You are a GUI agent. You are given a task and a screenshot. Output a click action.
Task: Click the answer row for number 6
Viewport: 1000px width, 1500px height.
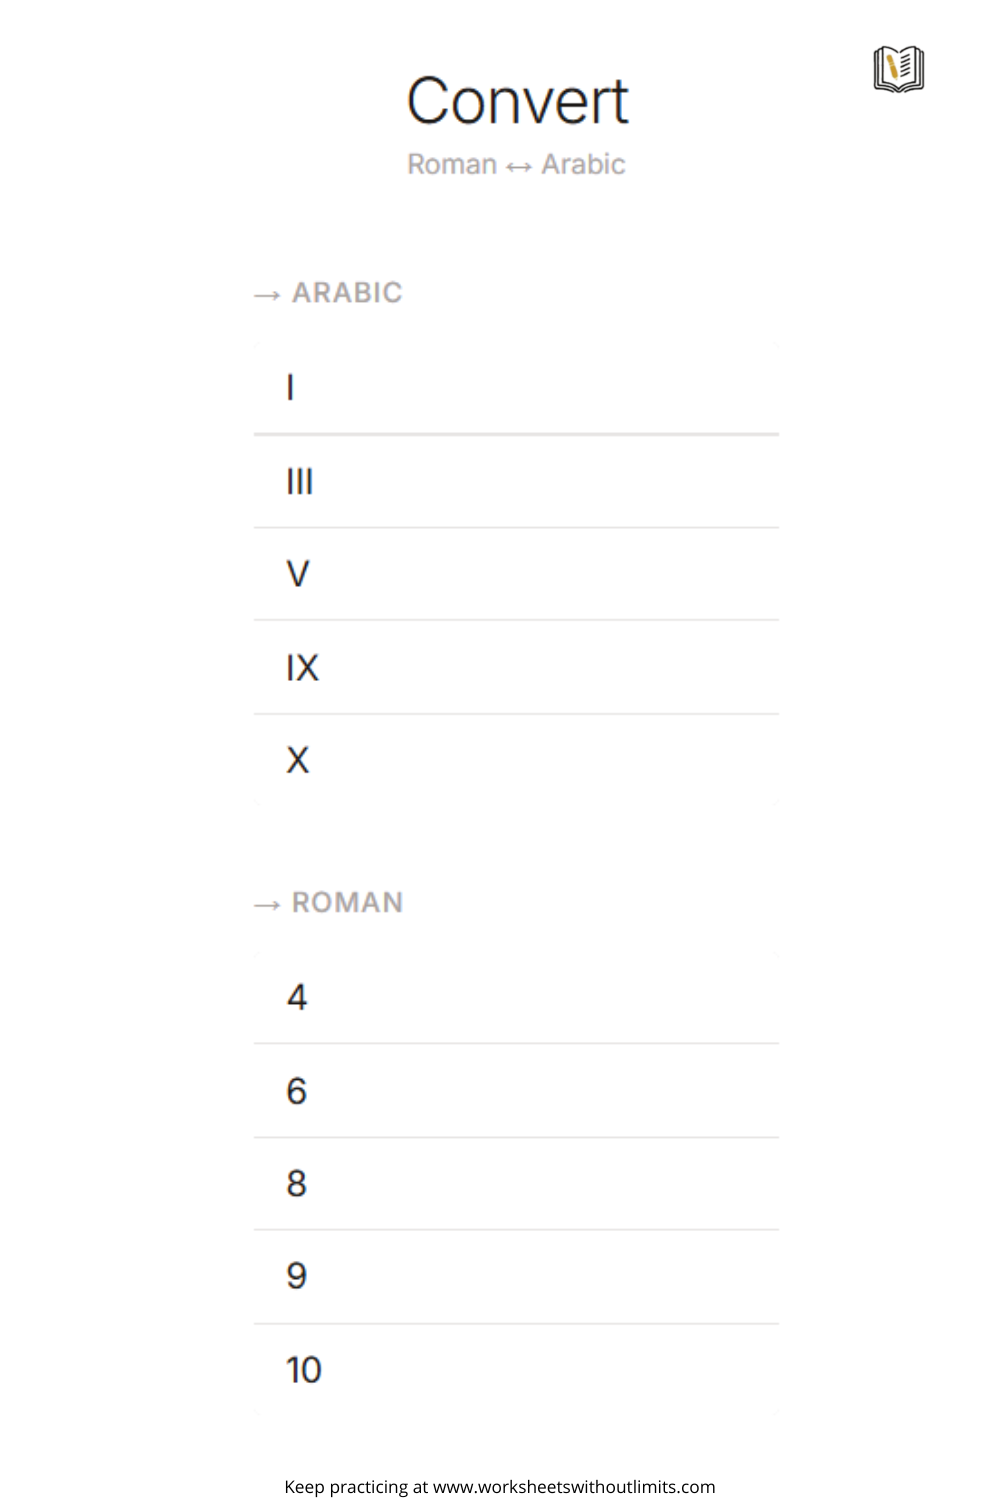point(516,1091)
